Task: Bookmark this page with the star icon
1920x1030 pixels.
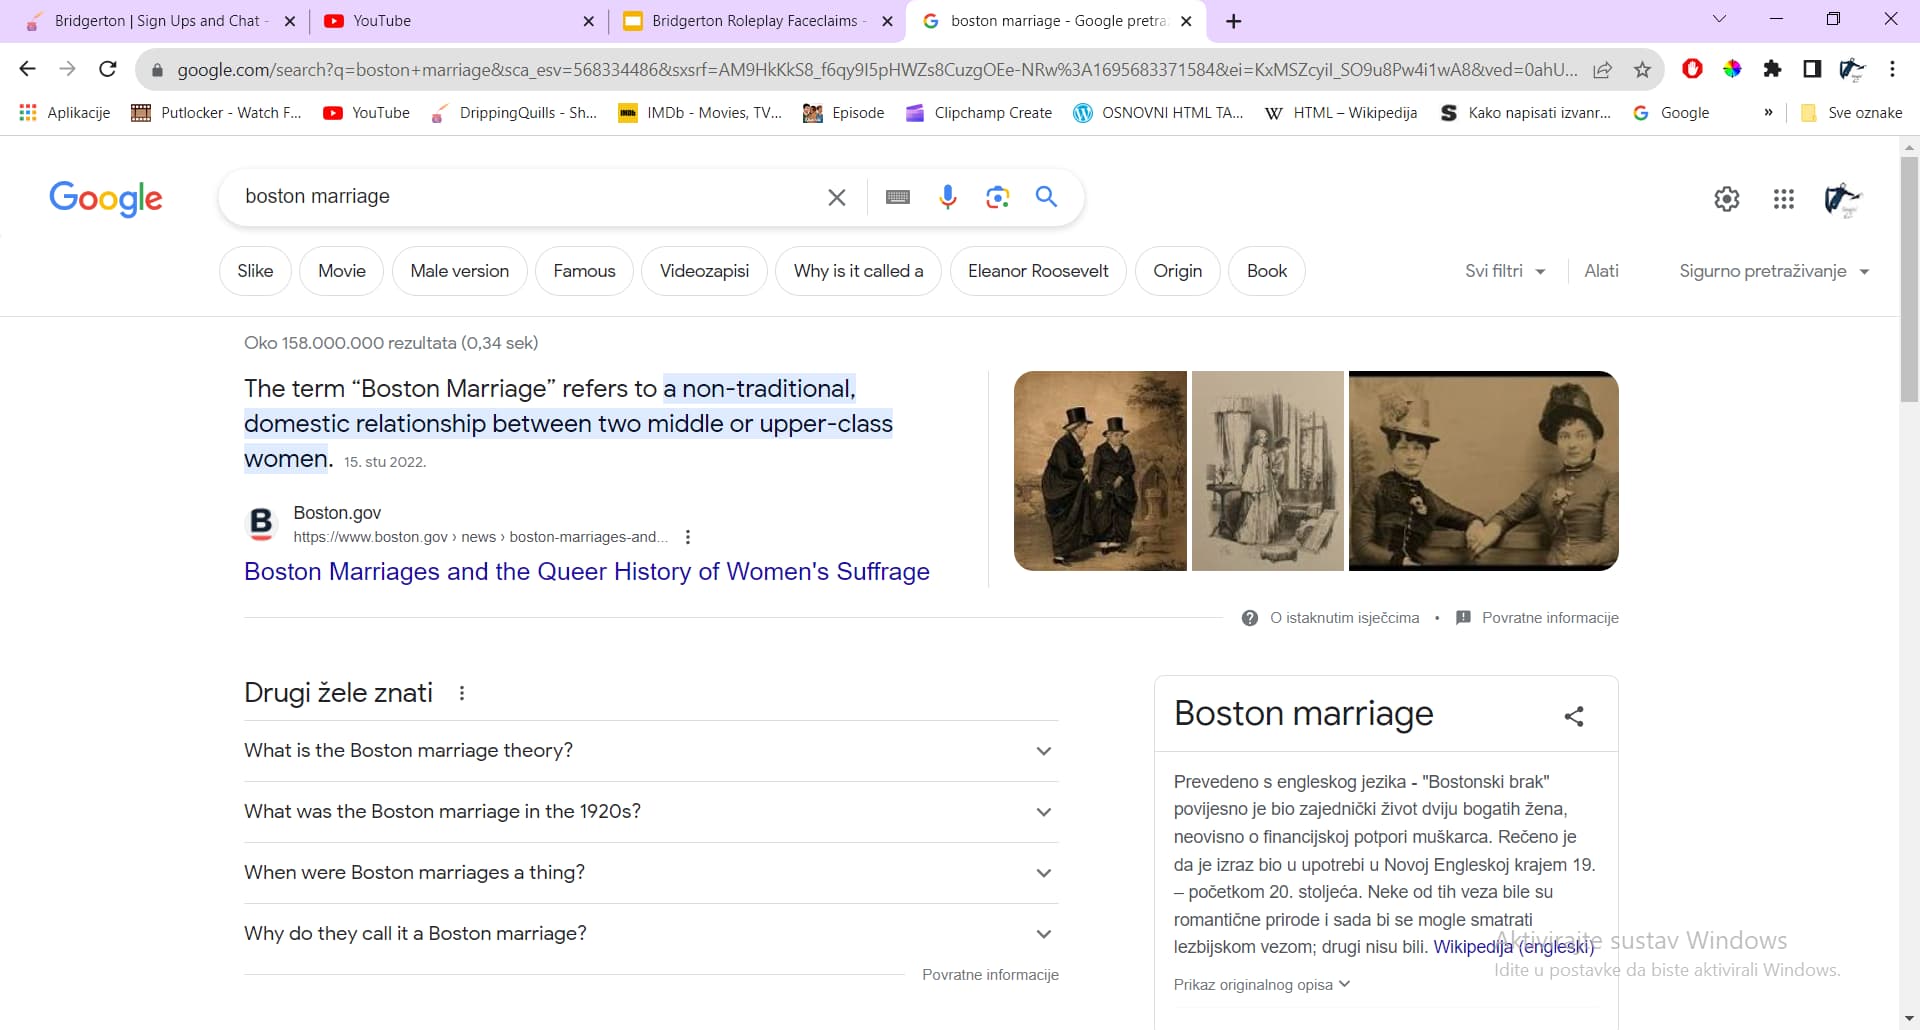Action: click(x=1642, y=69)
